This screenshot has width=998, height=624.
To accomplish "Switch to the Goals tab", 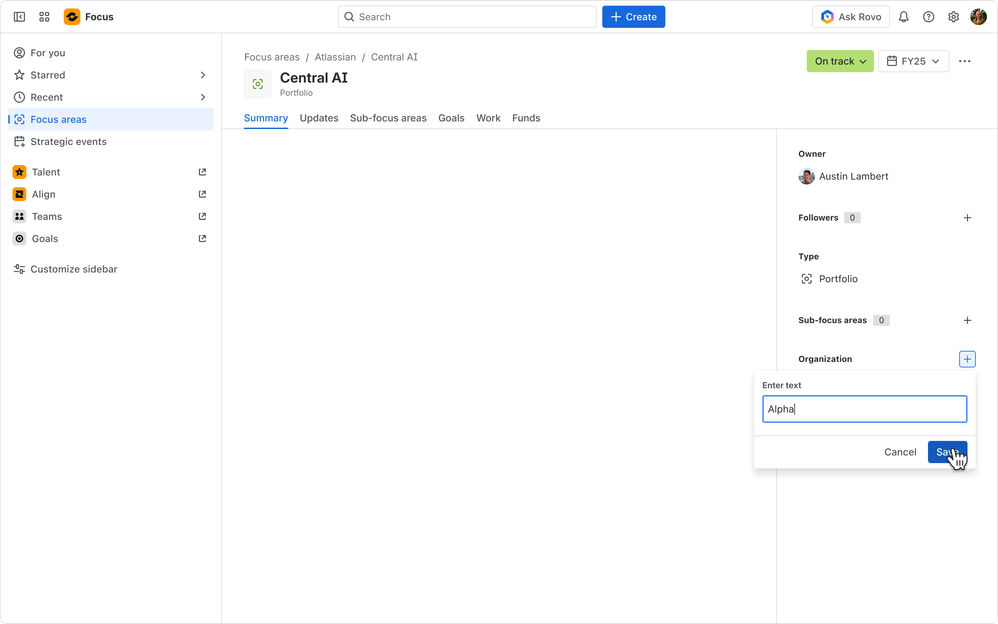I will tap(451, 118).
